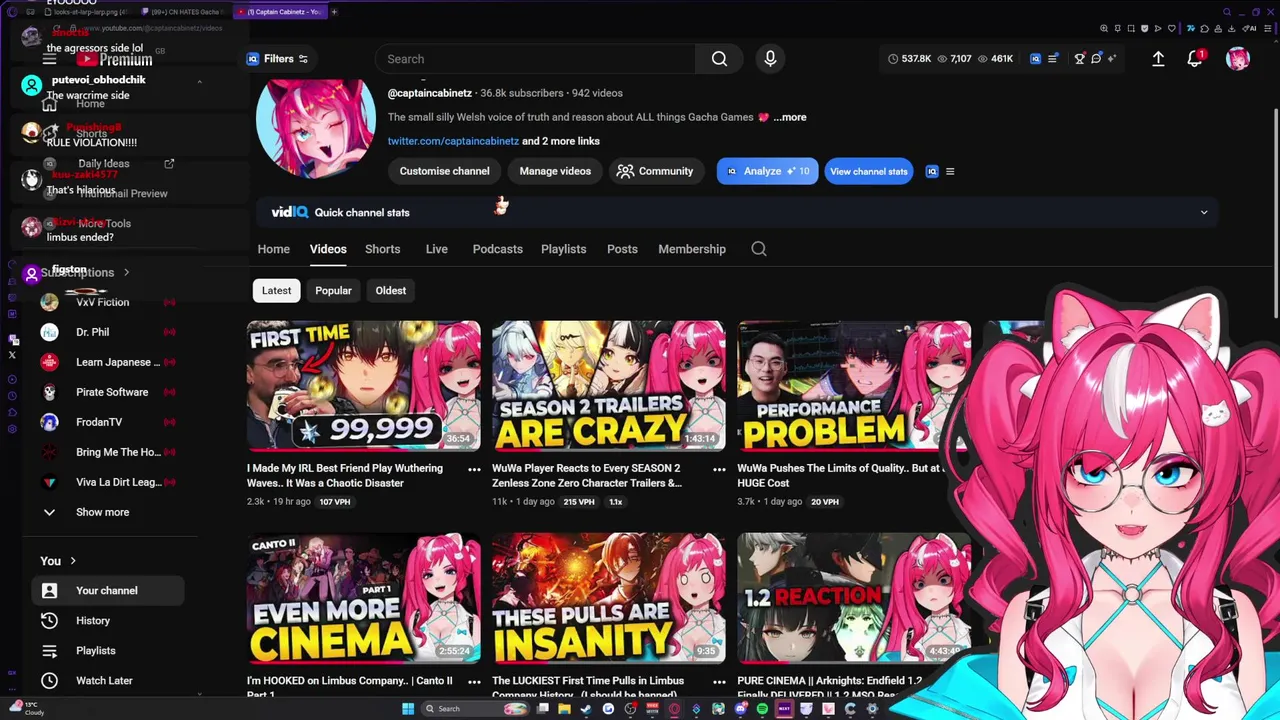This screenshot has height=720, width=1280.
Task: Open options for LUCKIEST First Time Pulls video
Action: pyautogui.click(x=719, y=682)
